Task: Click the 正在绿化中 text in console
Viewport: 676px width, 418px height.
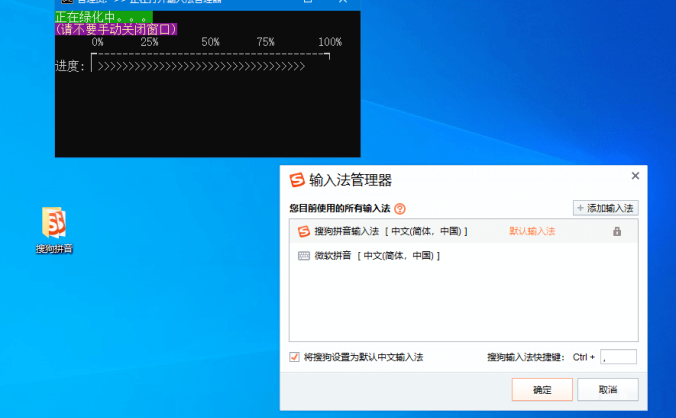Action: 103,17
